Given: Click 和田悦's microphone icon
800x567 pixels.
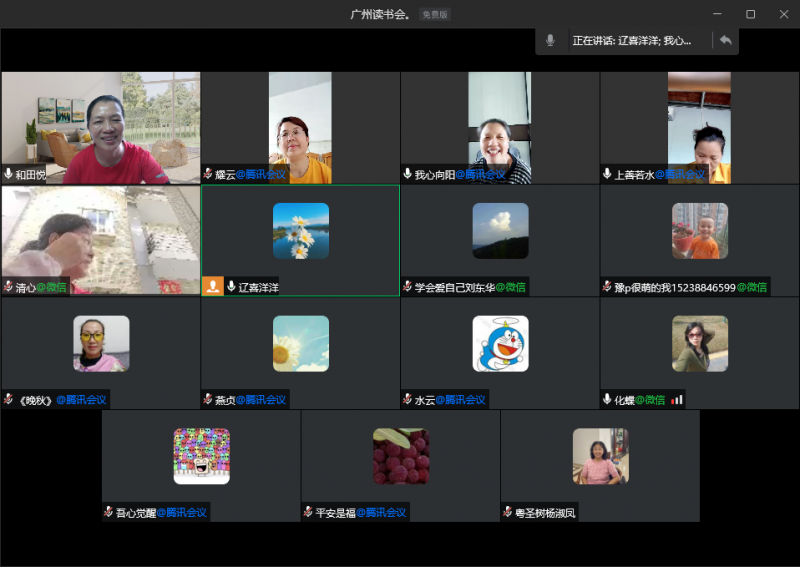Looking at the screenshot, I should coord(9,174).
